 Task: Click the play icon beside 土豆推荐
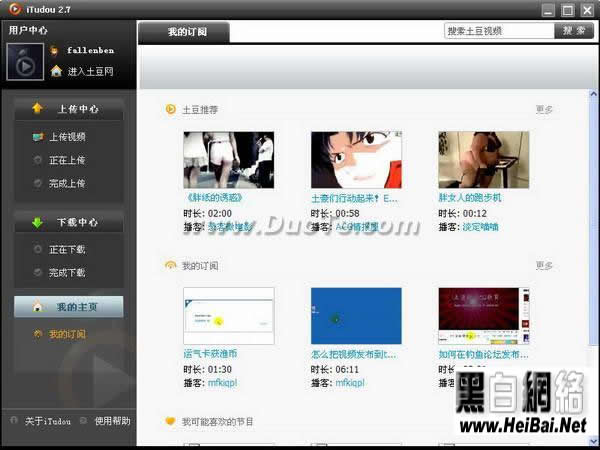click(x=170, y=109)
